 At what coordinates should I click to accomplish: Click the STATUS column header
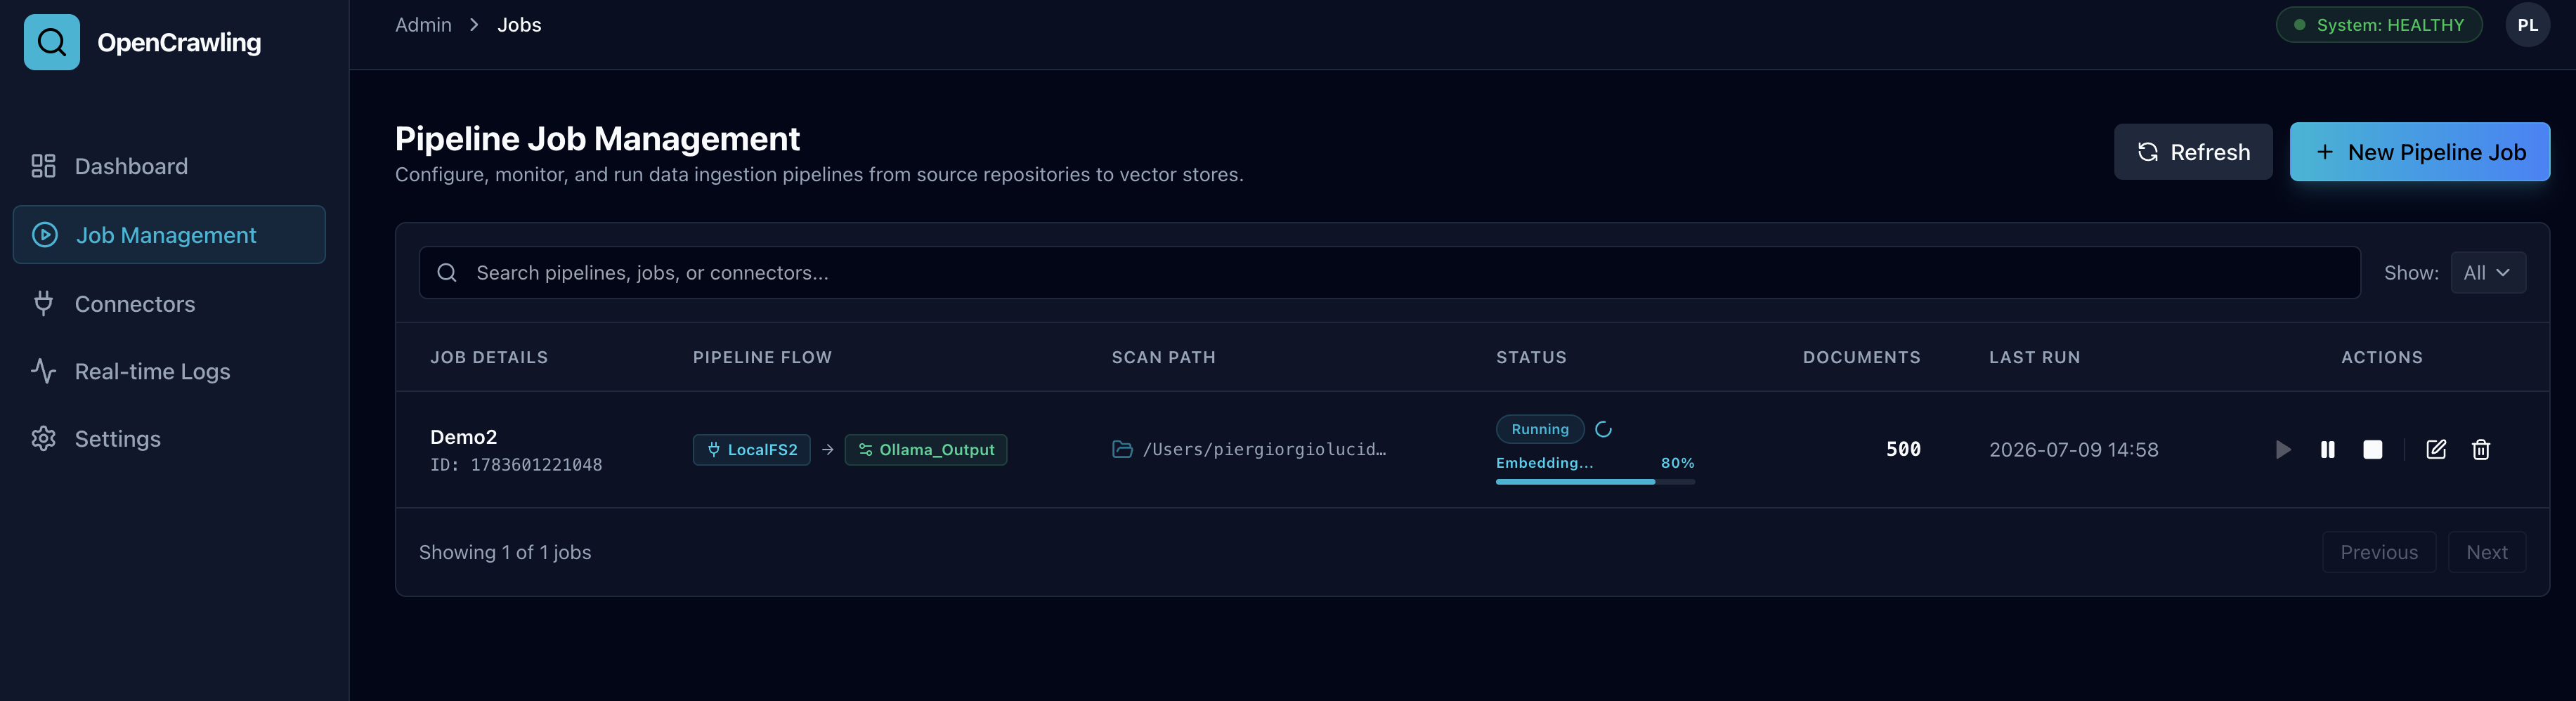pyautogui.click(x=1531, y=357)
